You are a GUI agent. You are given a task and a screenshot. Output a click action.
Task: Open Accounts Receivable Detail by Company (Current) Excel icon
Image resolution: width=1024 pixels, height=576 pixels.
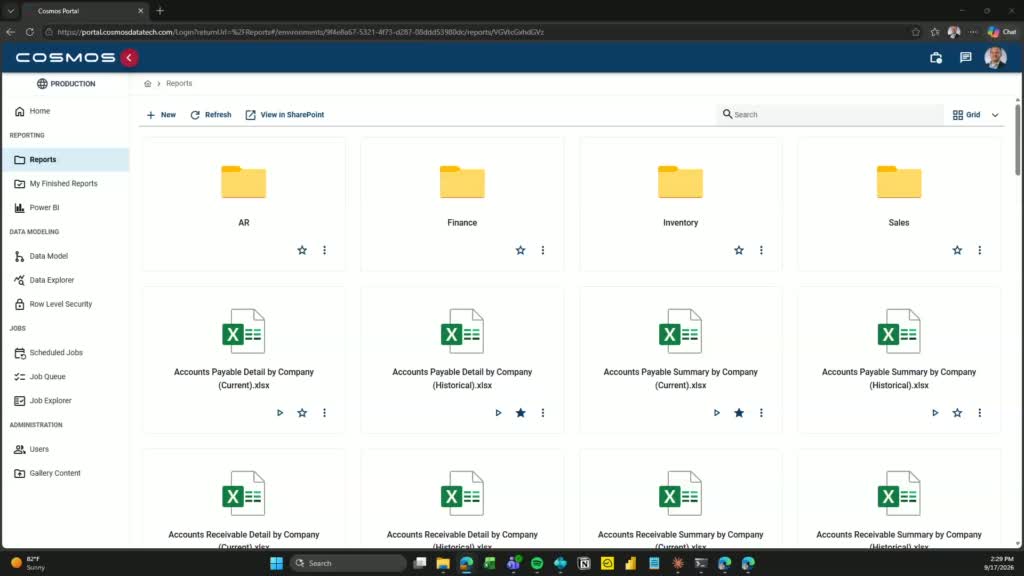pos(244,494)
